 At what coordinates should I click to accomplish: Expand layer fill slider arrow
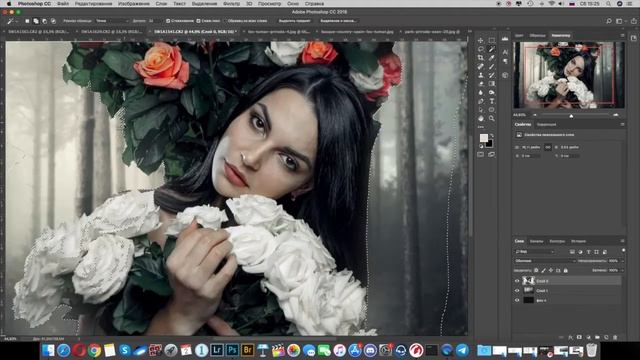pos(622,270)
